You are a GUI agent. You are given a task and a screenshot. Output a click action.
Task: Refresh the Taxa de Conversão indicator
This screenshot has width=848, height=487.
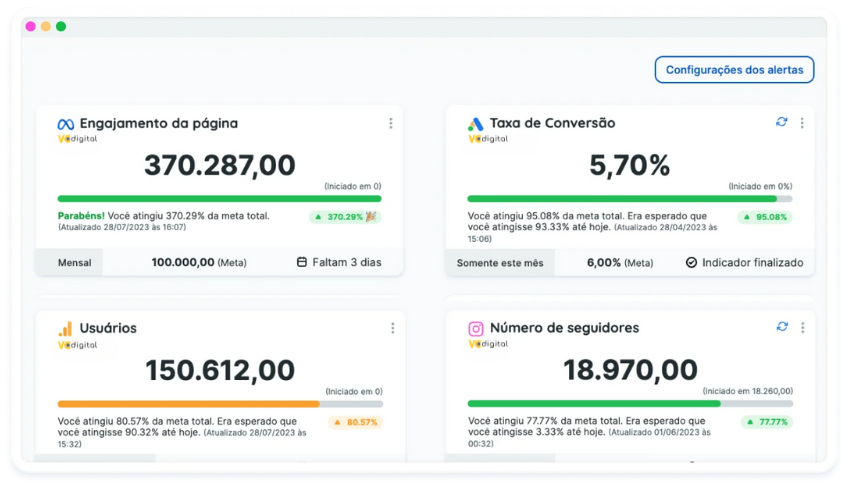click(x=781, y=122)
